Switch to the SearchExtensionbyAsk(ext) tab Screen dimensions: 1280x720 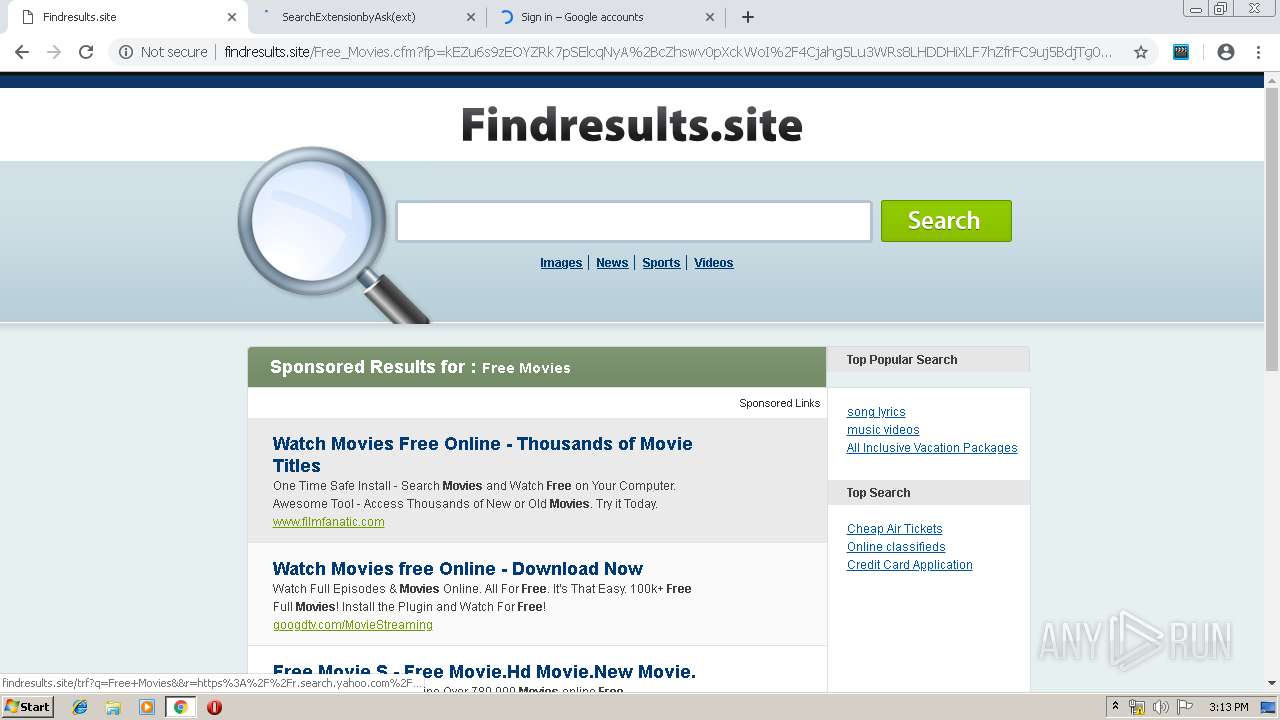click(x=367, y=17)
